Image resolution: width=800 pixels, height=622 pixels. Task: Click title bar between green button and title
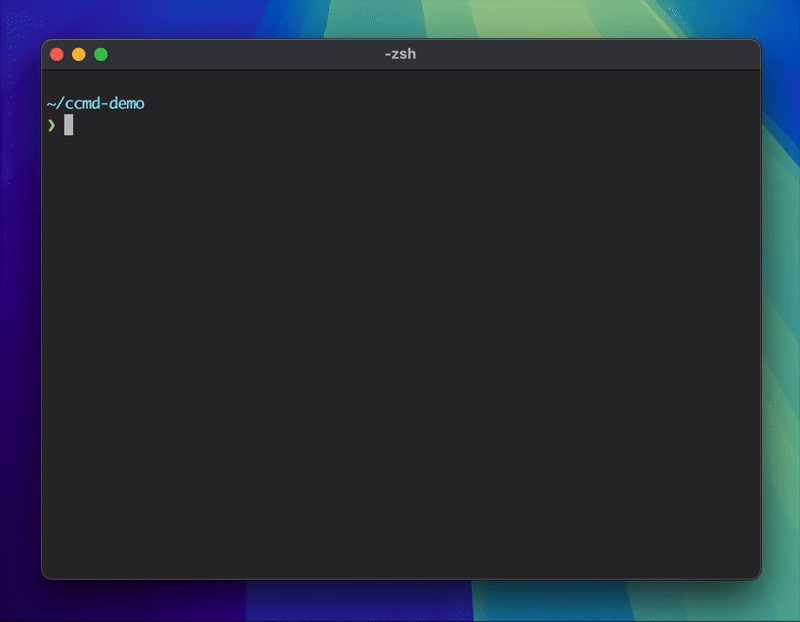[x=245, y=54]
